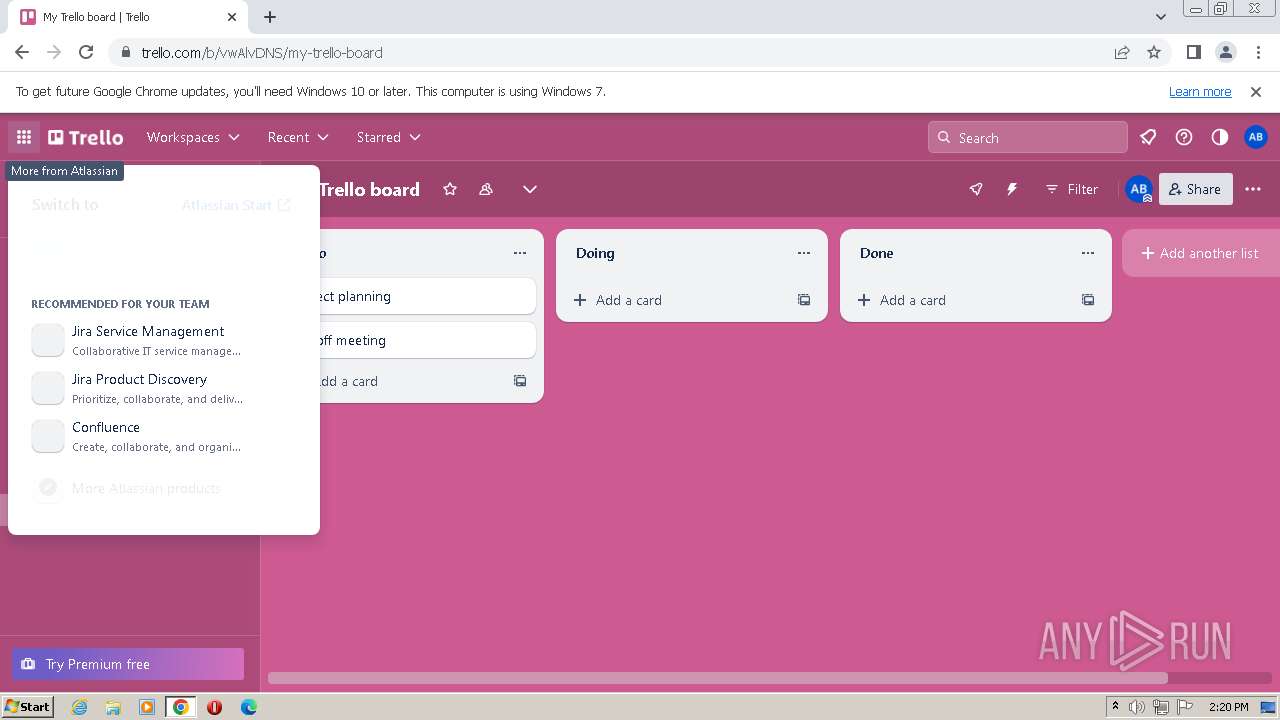Viewport: 1280px width, 720px height.
Task: Create card from template in Done list
Action: [x=1088, y=300]
